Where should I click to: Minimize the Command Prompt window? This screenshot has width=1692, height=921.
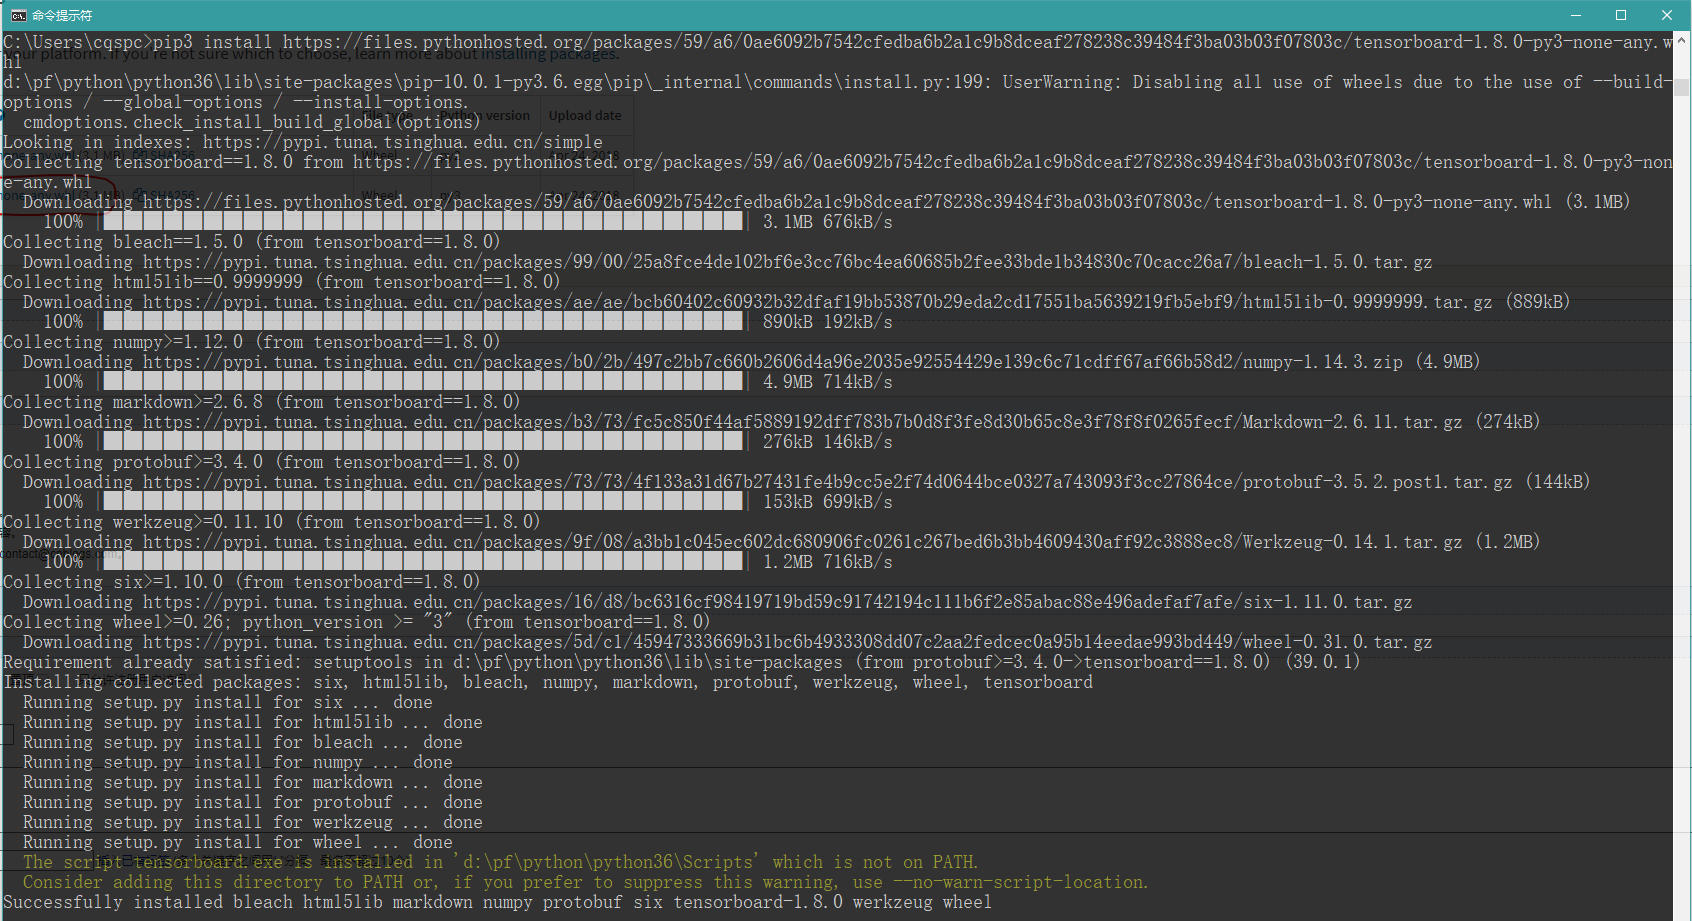click(1576, 15)
